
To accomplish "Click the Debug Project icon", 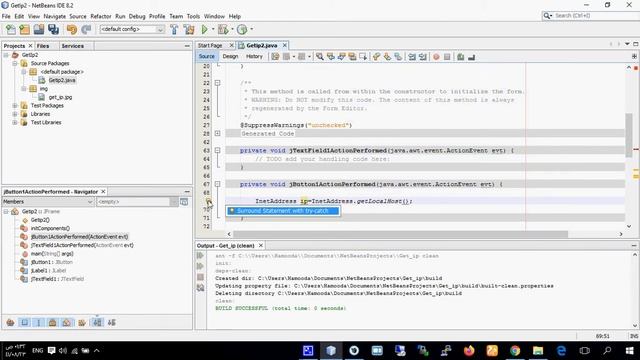I will click(x=223, y=29).
